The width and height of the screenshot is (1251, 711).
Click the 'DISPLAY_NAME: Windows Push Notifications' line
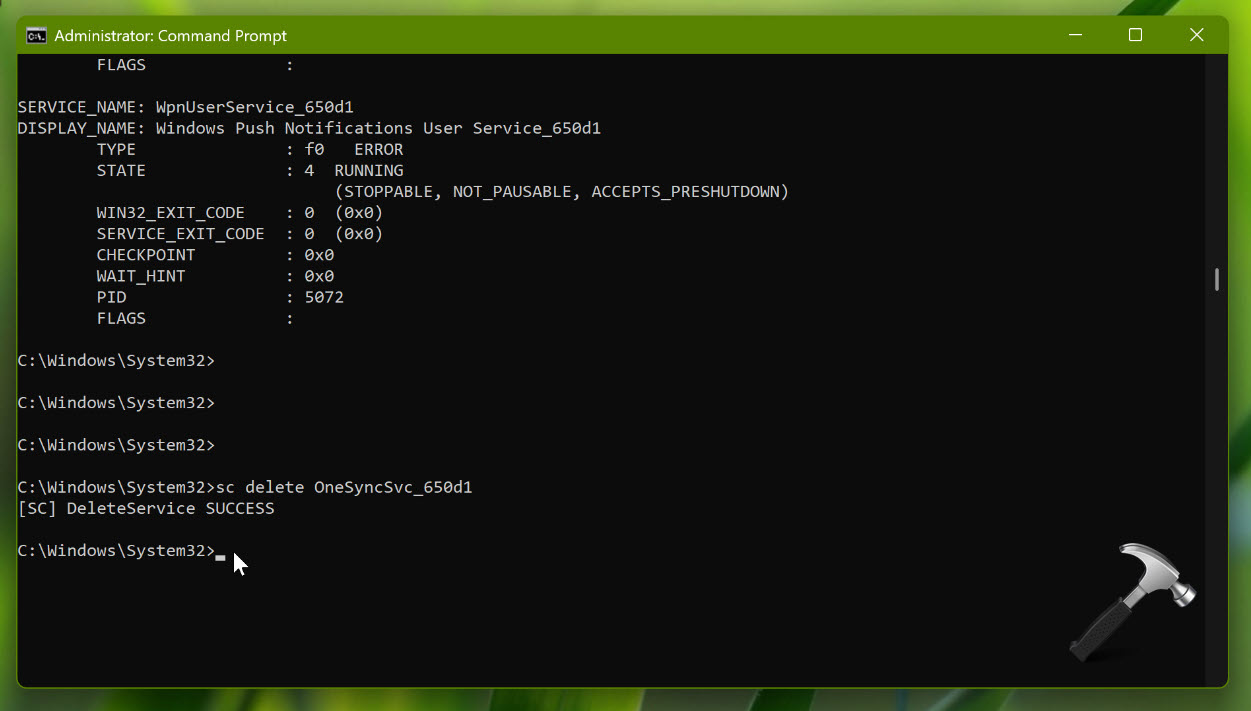pyautogui.click(x=309, y=128)
